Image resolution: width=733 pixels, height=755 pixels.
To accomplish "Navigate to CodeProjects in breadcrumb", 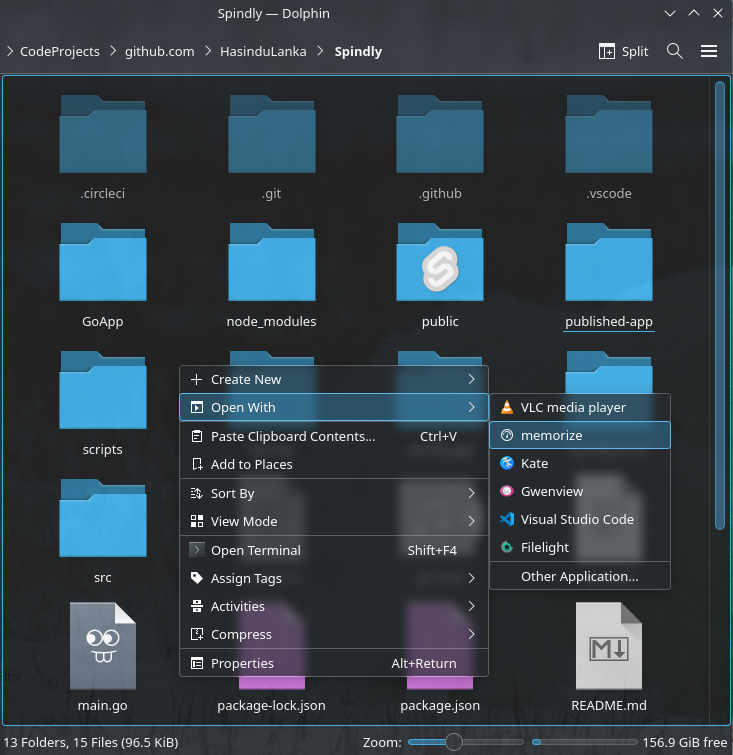I will [60, 51].
